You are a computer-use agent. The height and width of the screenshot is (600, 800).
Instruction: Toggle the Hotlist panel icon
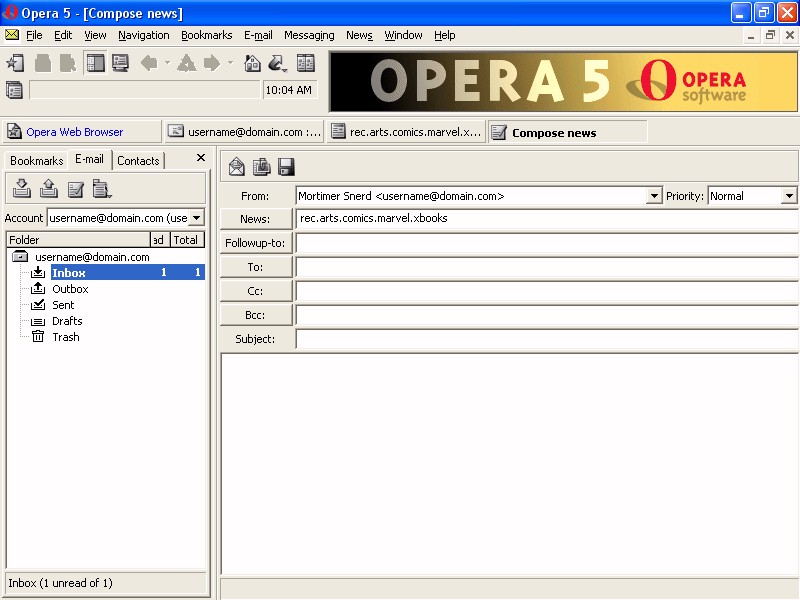tap(95, 63)
